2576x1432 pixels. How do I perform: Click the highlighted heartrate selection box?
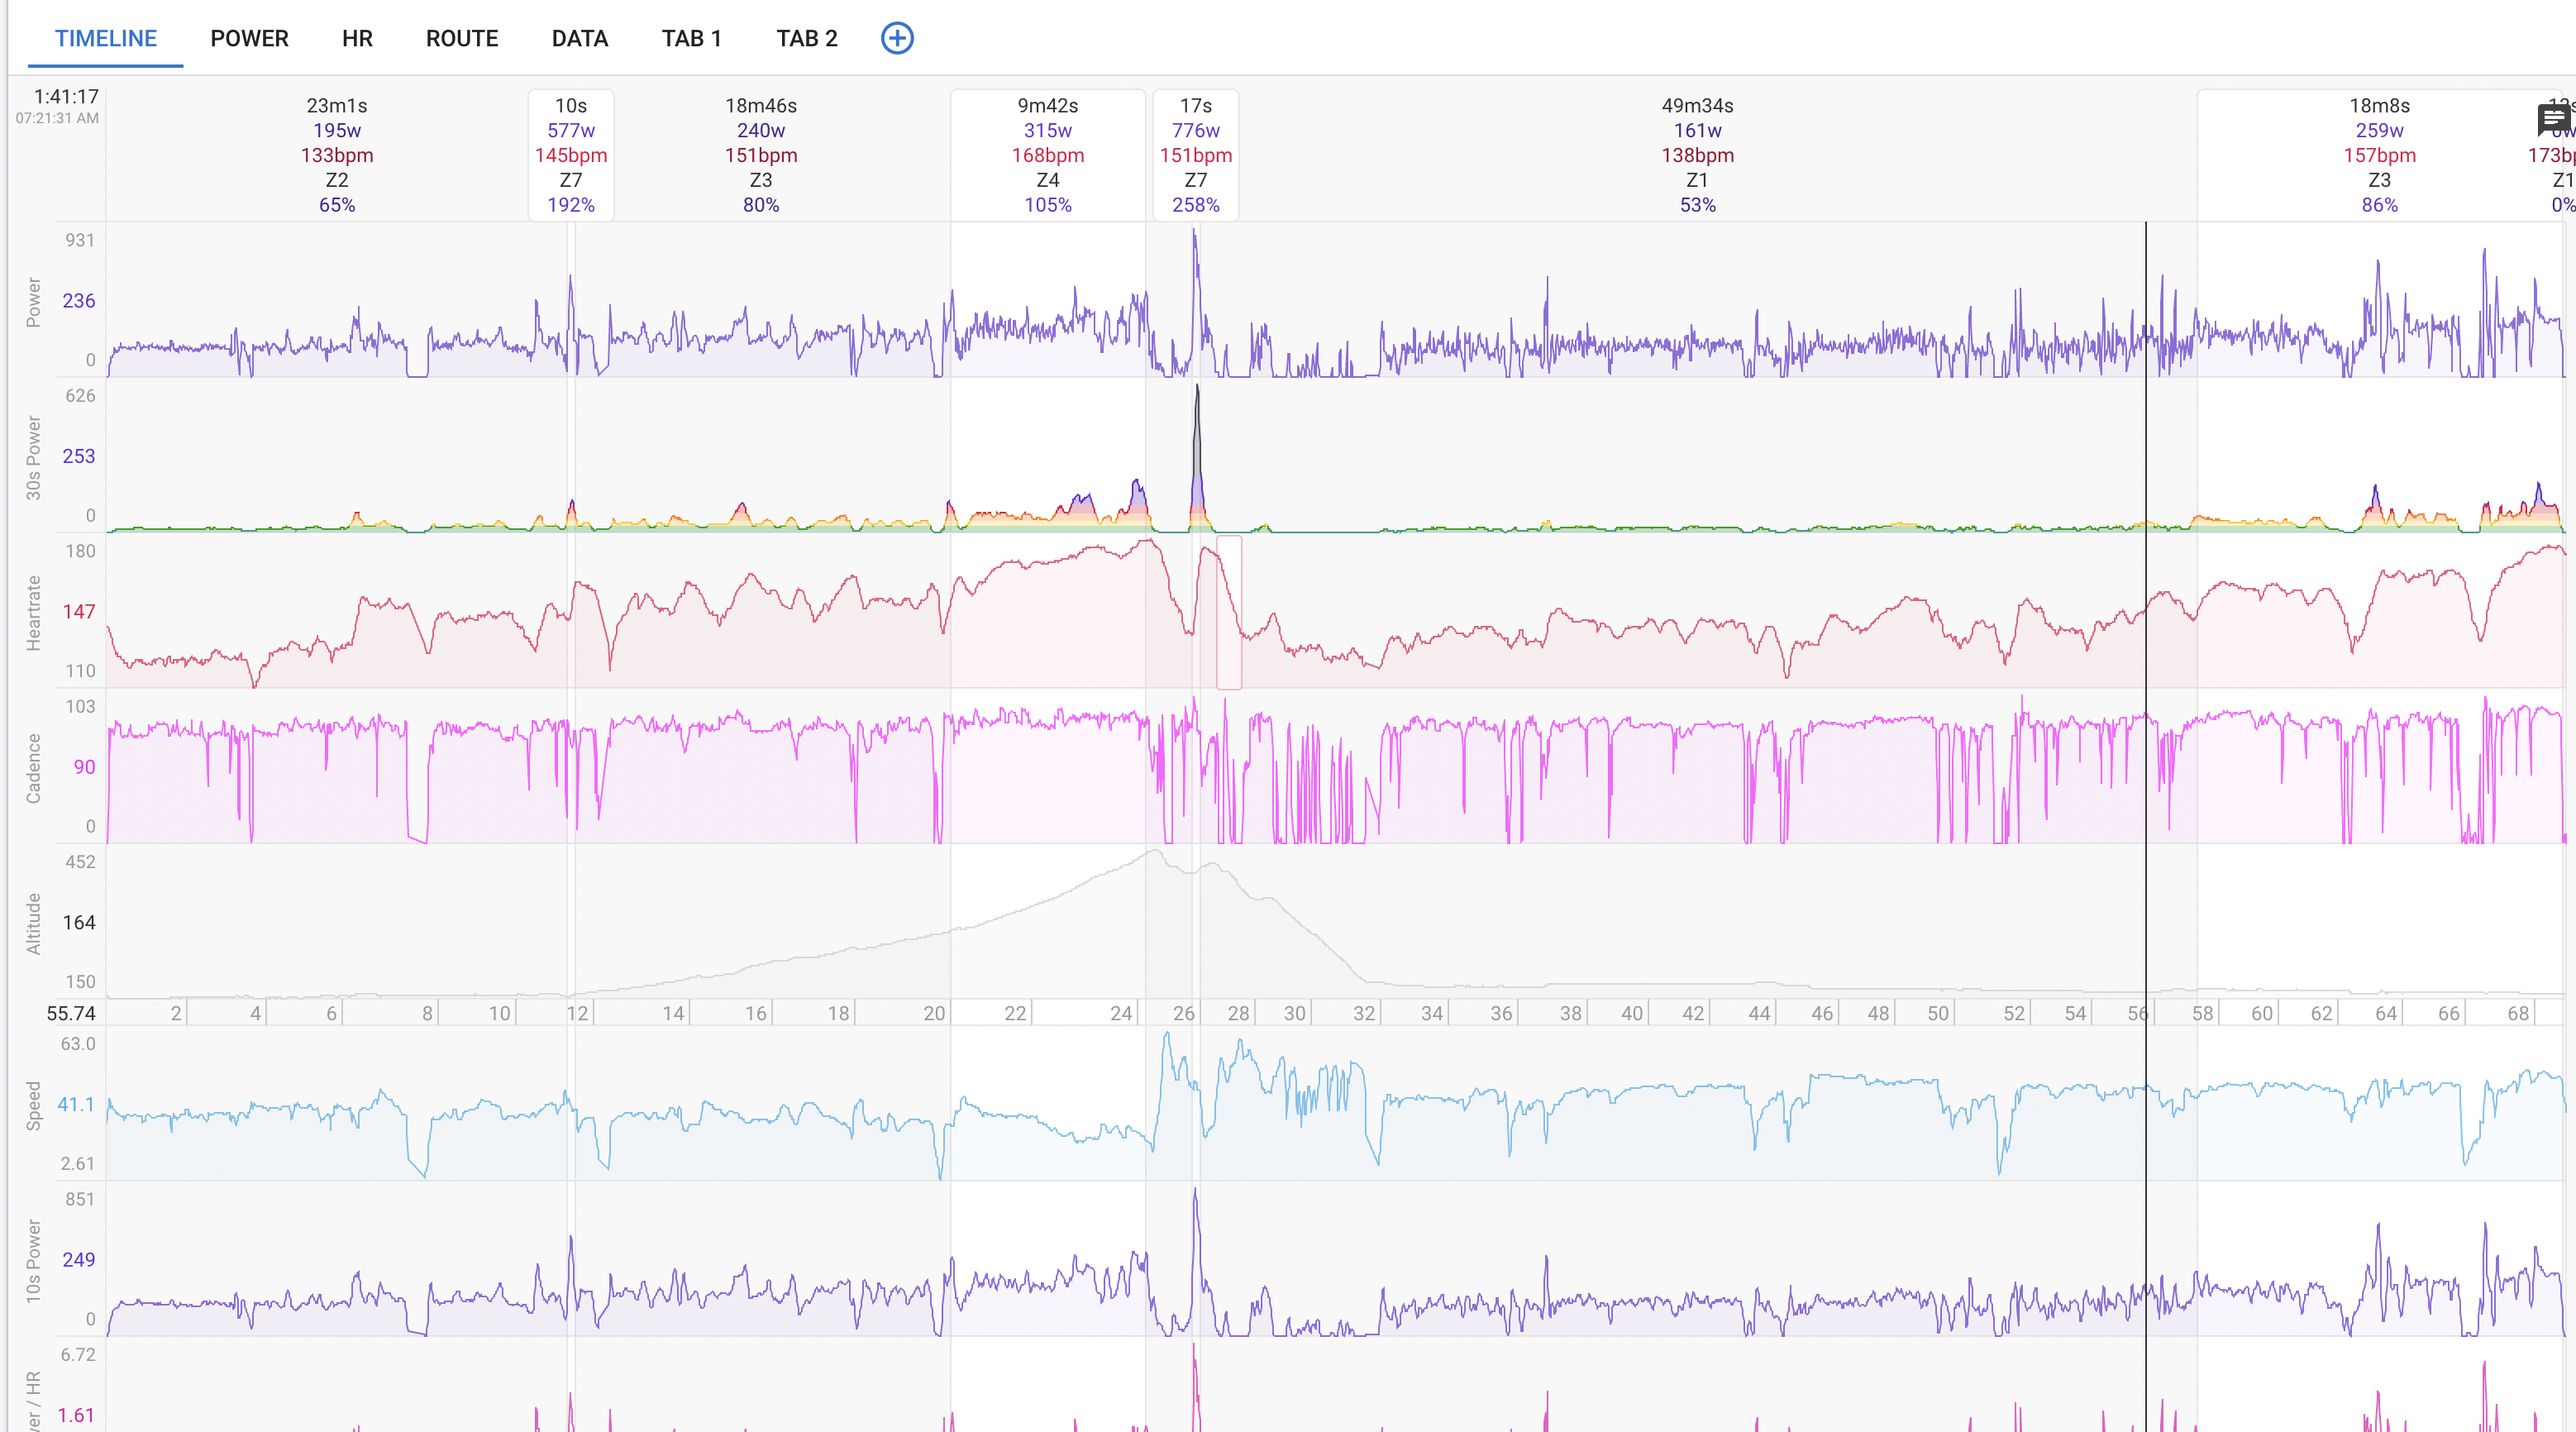pyautogui.click(x=1229, y=612)
